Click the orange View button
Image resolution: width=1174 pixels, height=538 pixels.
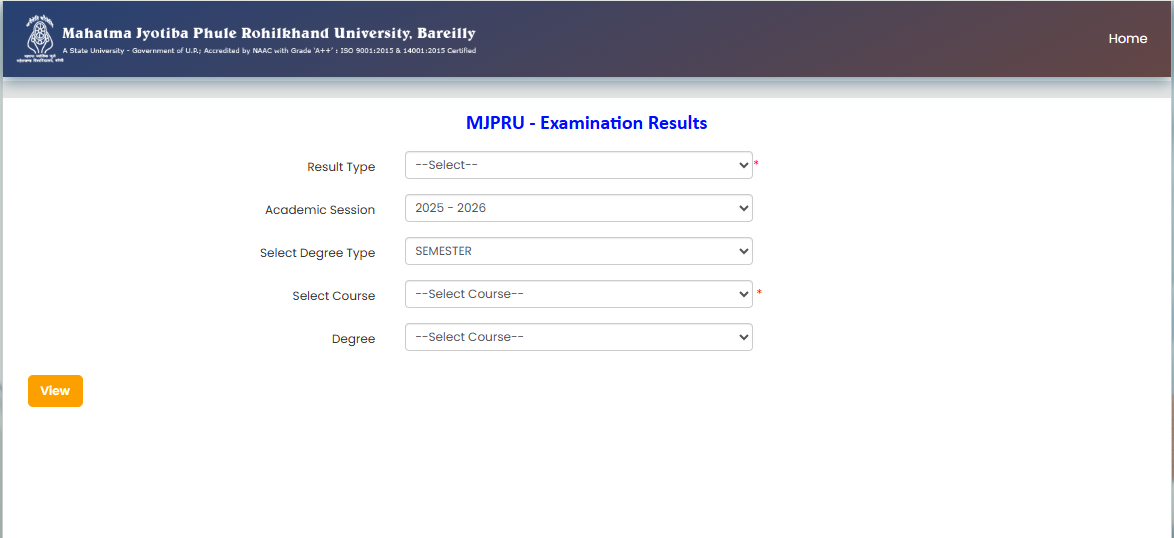click(x=55, y=391)
